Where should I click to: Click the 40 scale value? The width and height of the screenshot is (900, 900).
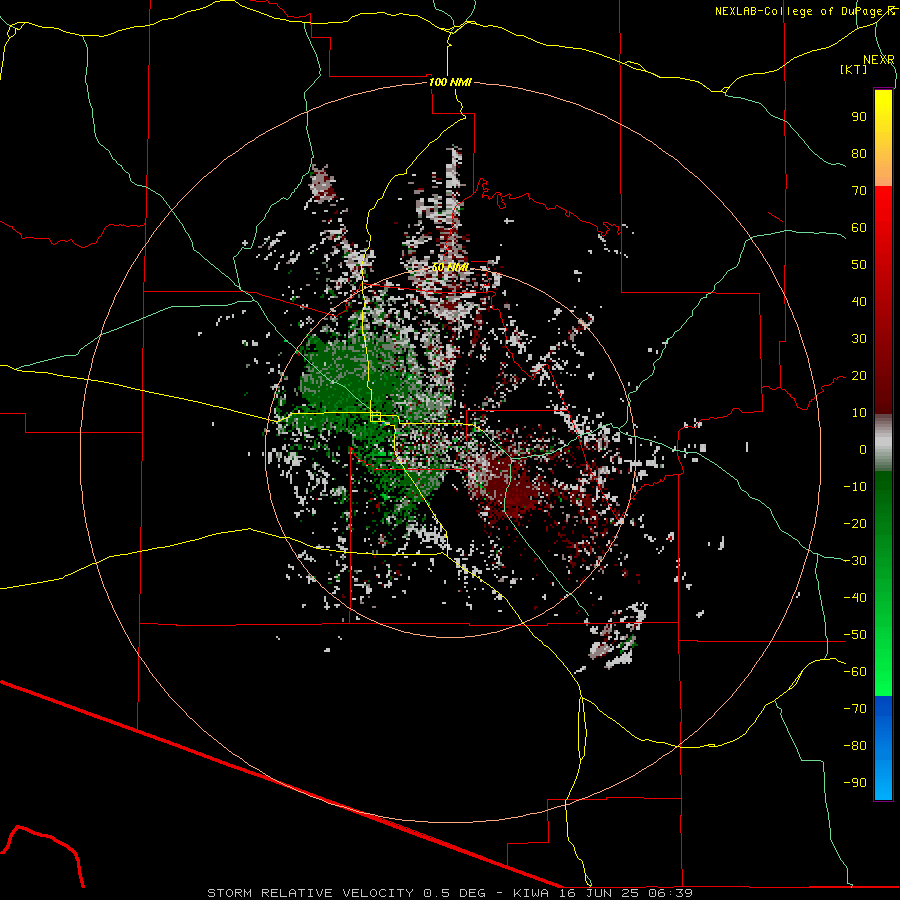pyautogui.click(x=859, y=302)
